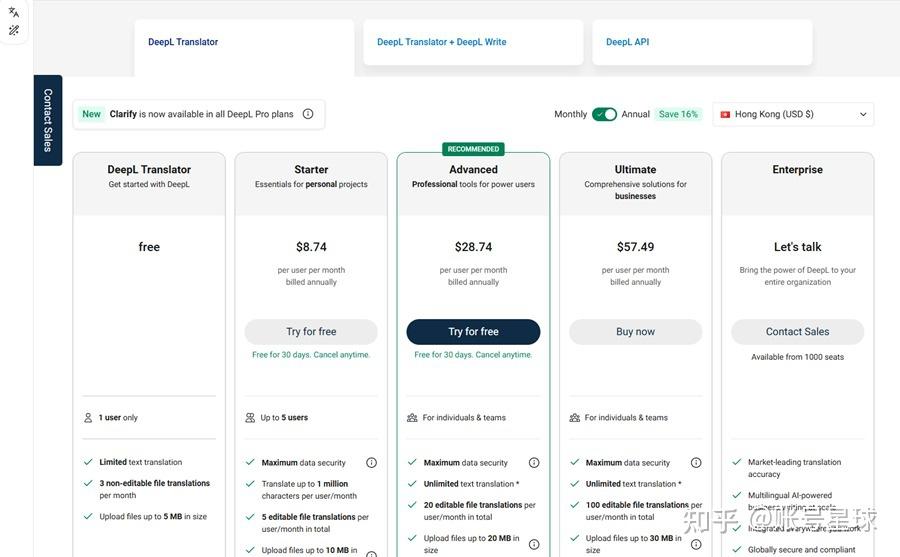Image resolution: width=900 pixels, height=557 pixels.
Task: Open the Hong Kong (USD $) region dropdown
Action: coord(794,114)
